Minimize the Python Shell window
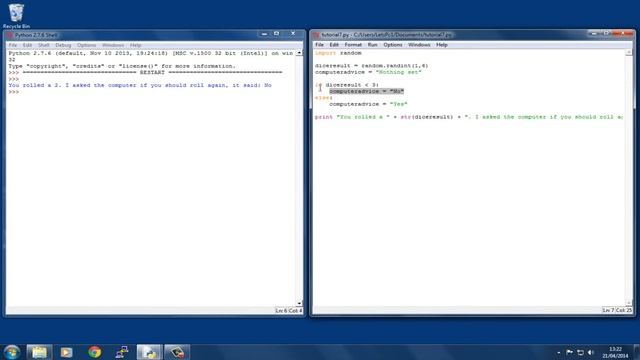Viewport: 640px width, 360px height. [x=264, y=34]
